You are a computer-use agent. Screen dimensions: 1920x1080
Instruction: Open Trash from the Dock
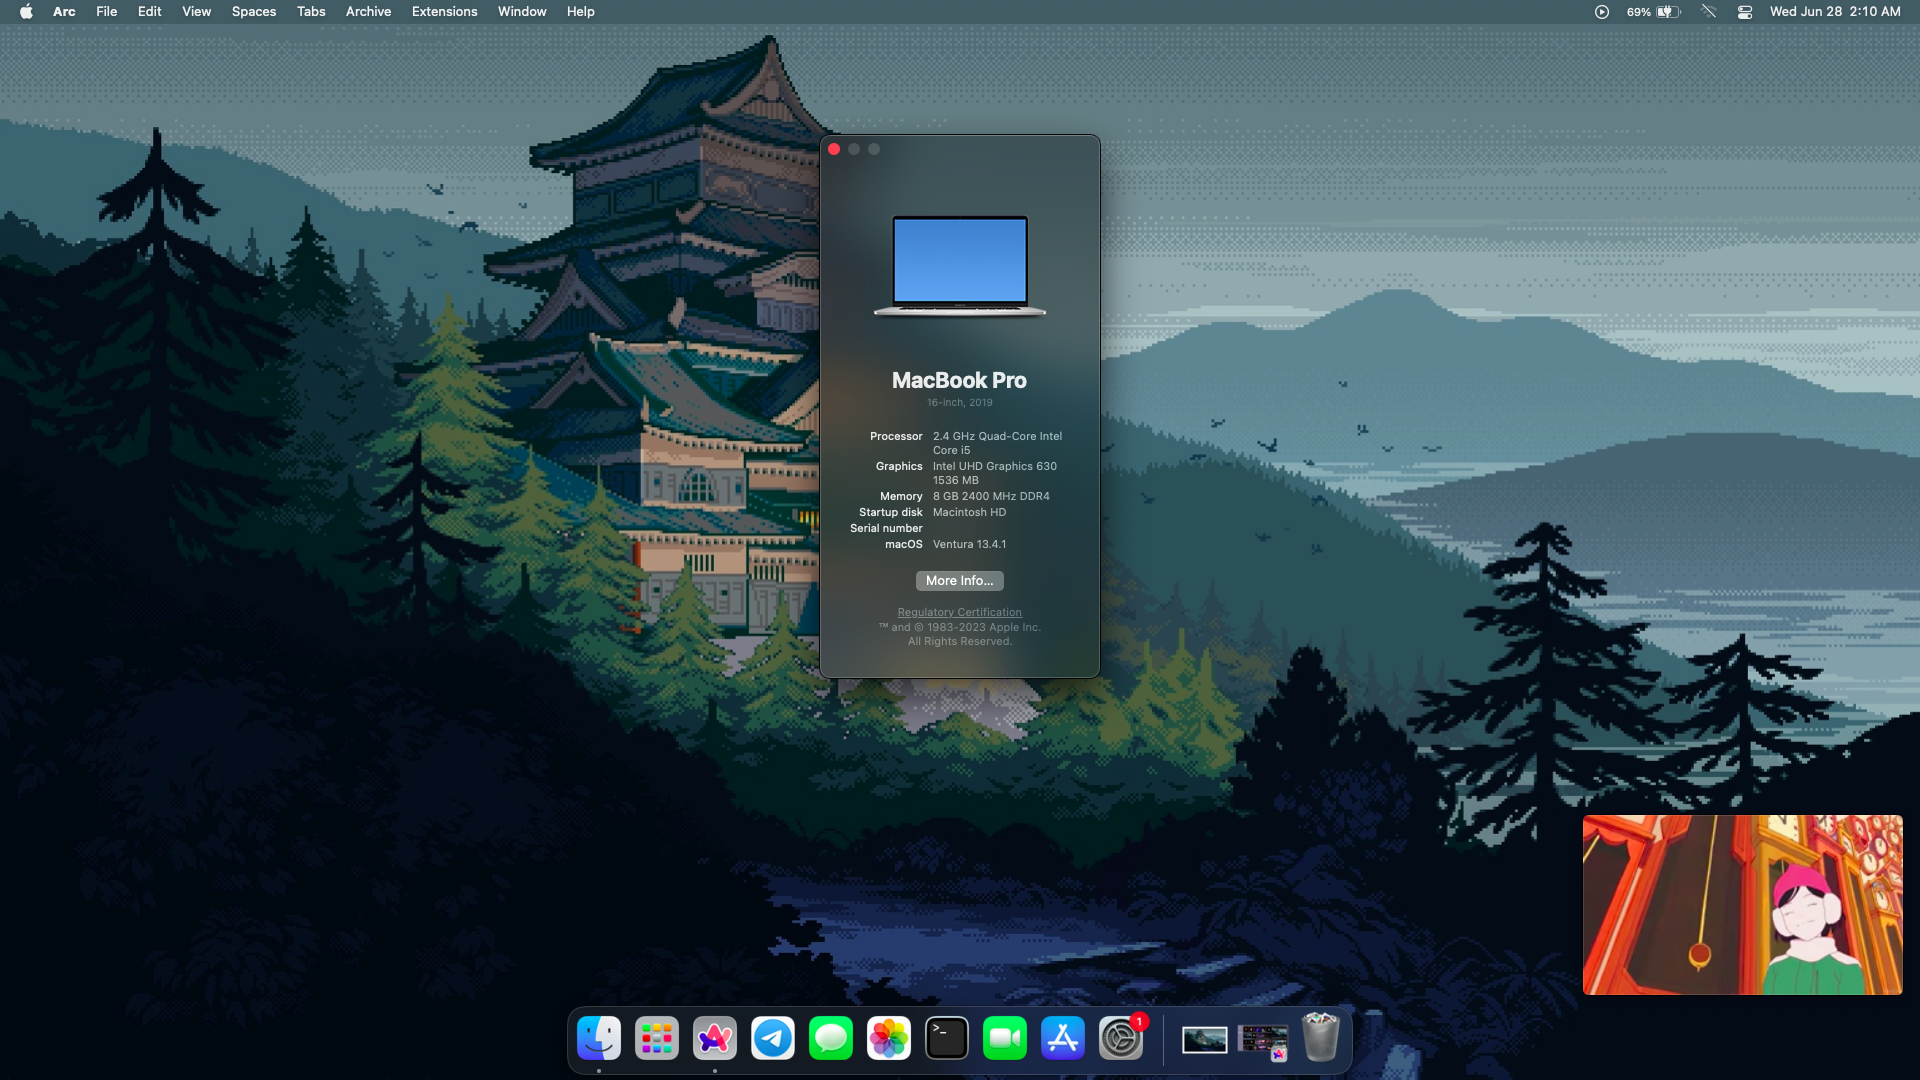click(1321, 1038)
